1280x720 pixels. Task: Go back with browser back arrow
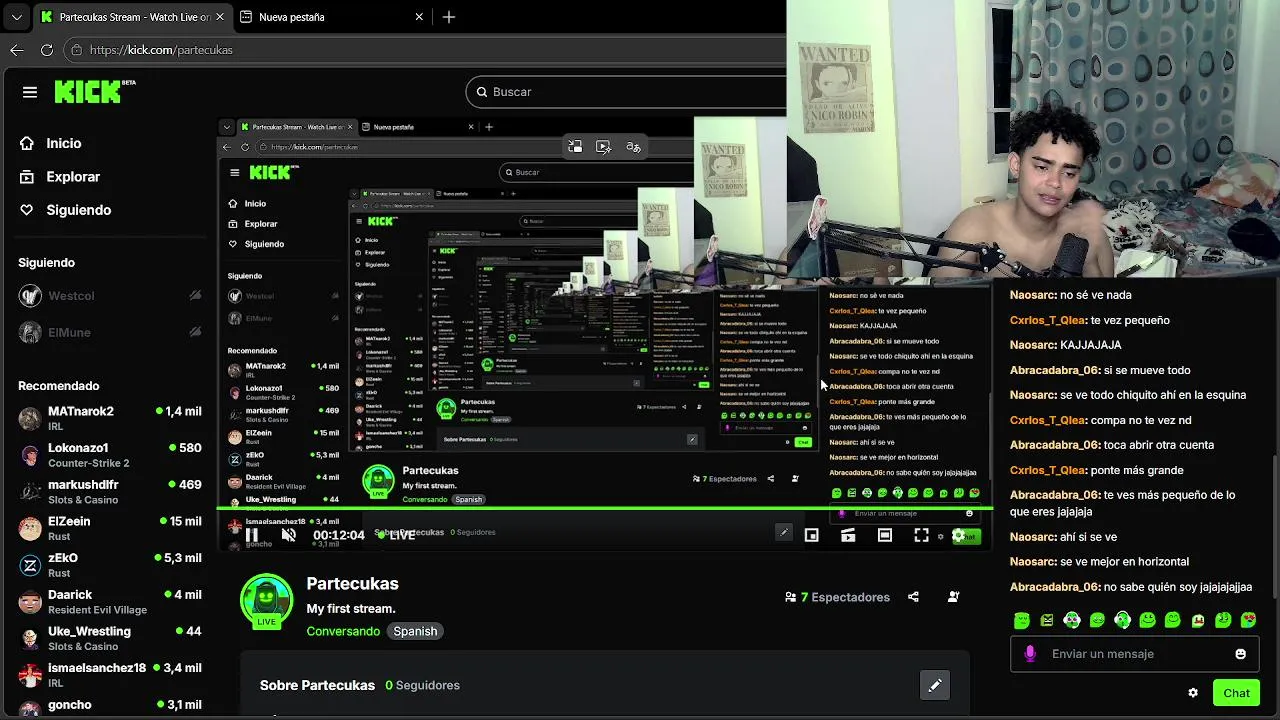17,49
